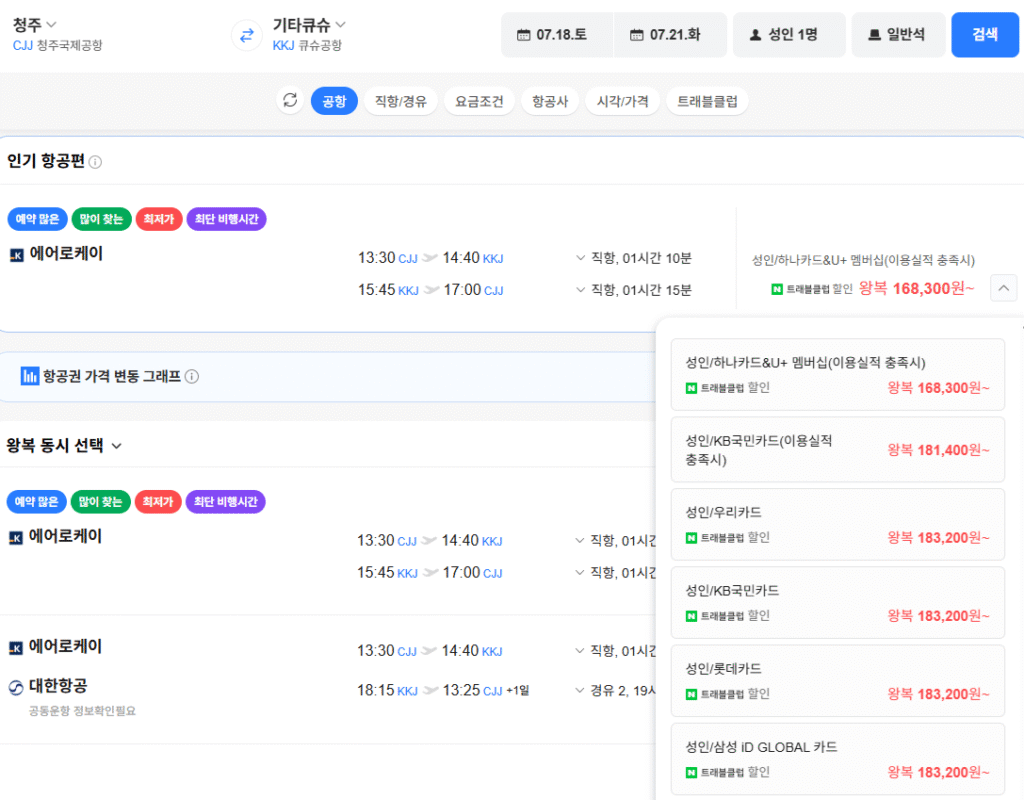This screenshot has height=800, width=1024.
Task: Select the 직항/경유 filter tab
Action: click(401, 101)
